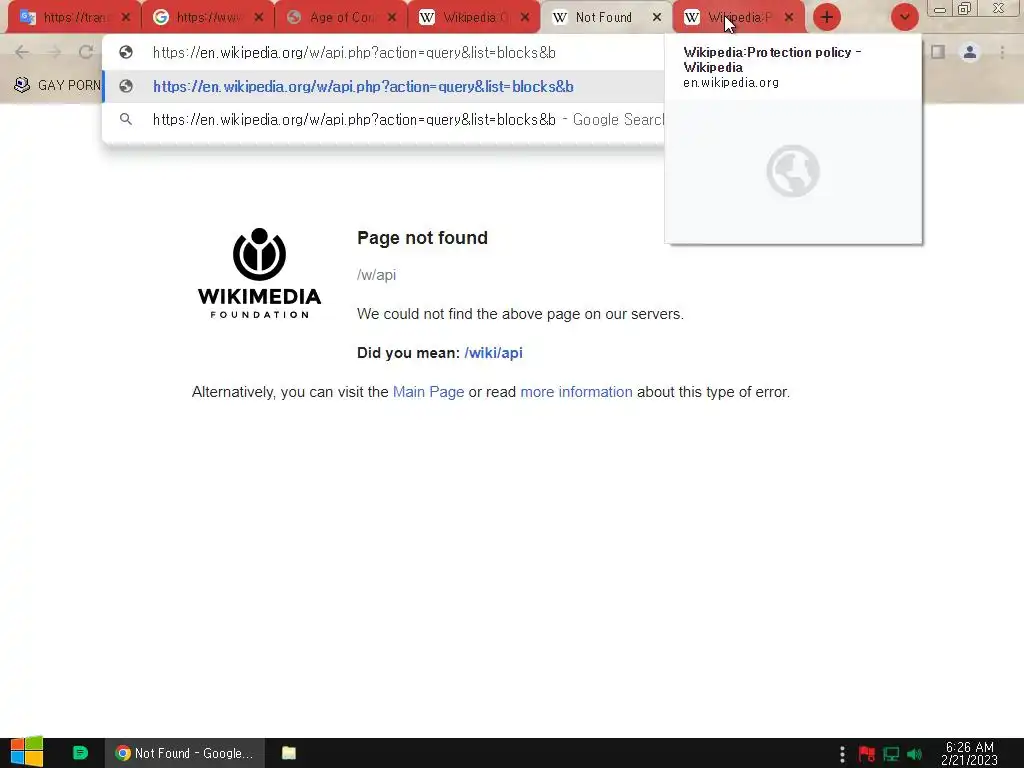Open the more information link
The image size is (1024, 768).
point(576,392)
